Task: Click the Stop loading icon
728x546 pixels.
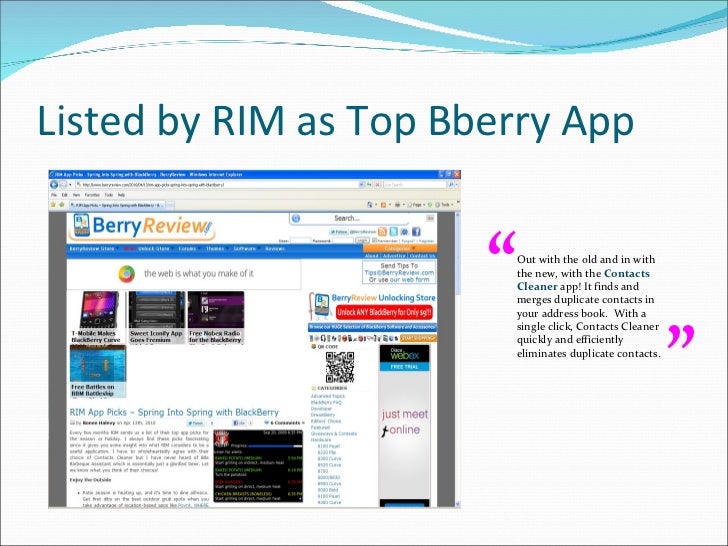Action: click(377, 185)
